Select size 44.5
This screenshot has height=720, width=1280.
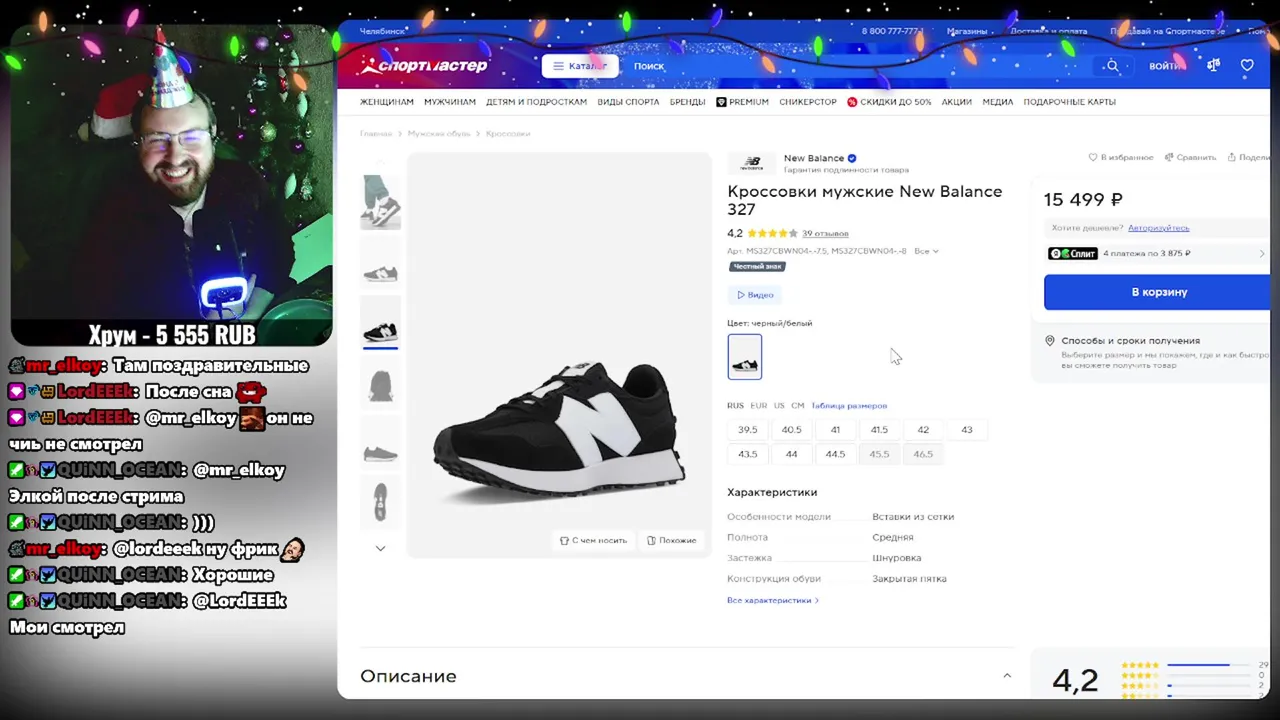pyautogui.click(x=835, y=454)
